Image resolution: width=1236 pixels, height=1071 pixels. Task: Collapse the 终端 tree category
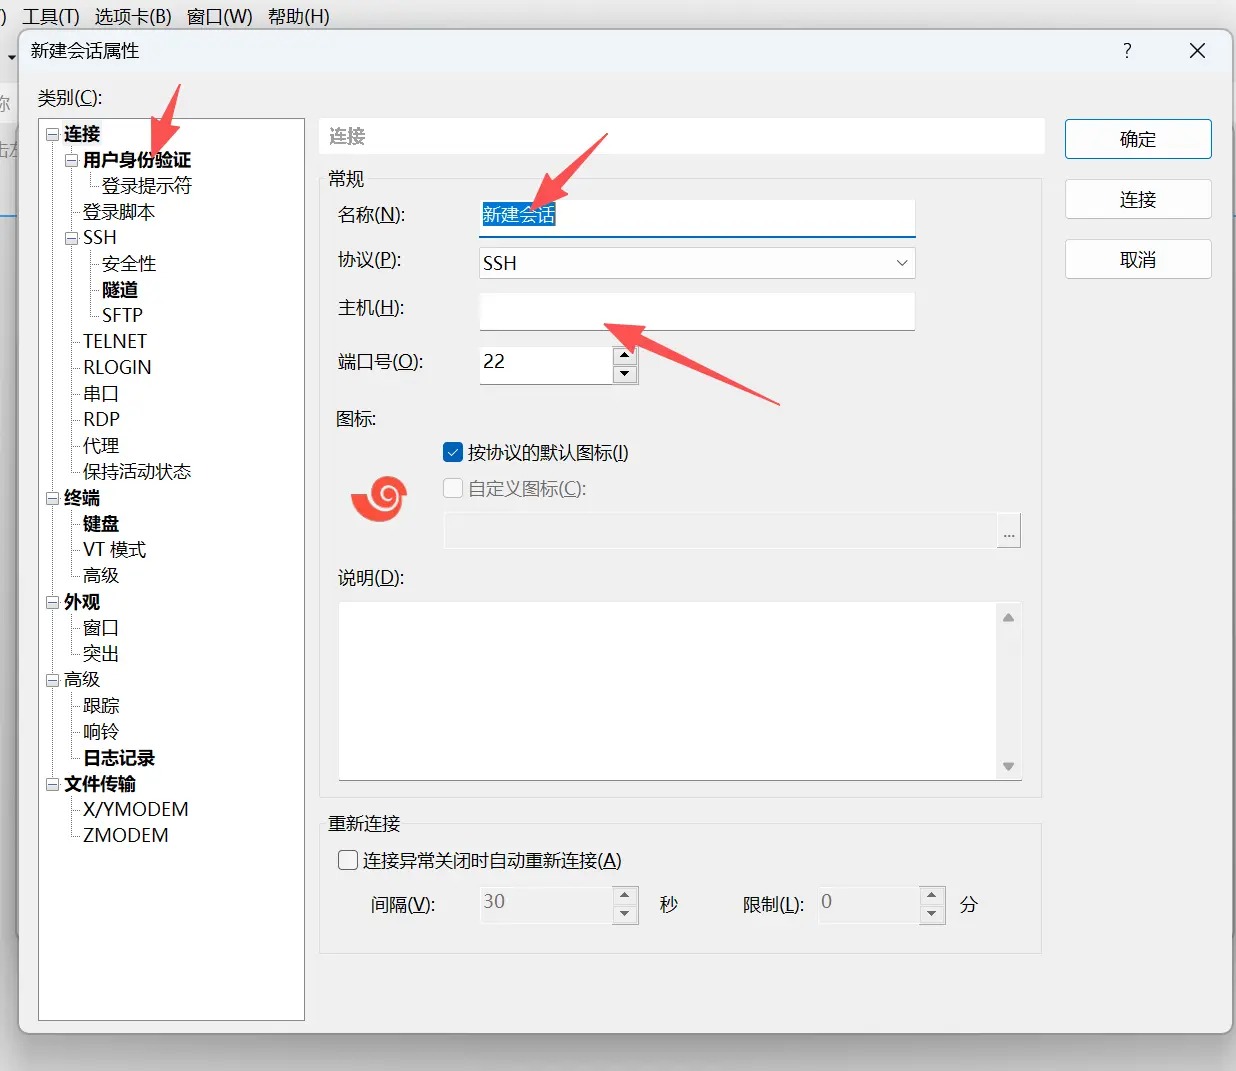52,498
